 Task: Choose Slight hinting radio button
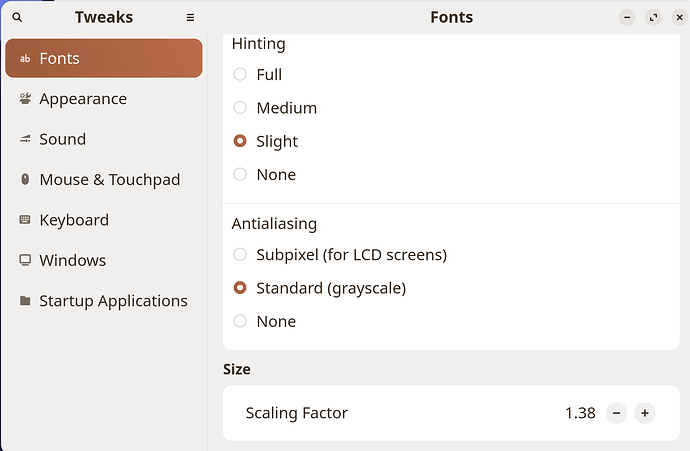click(240, 142)
